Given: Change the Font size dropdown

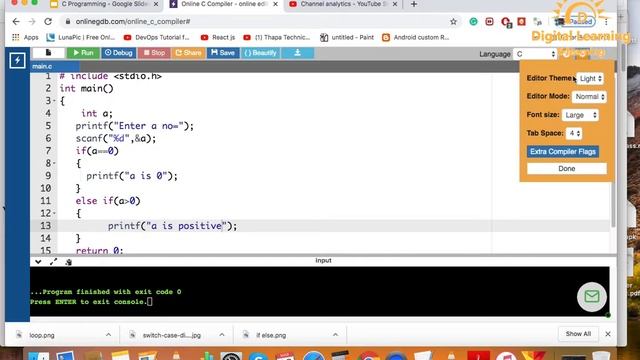Looking at the screenshot, I should click(580, 115).
